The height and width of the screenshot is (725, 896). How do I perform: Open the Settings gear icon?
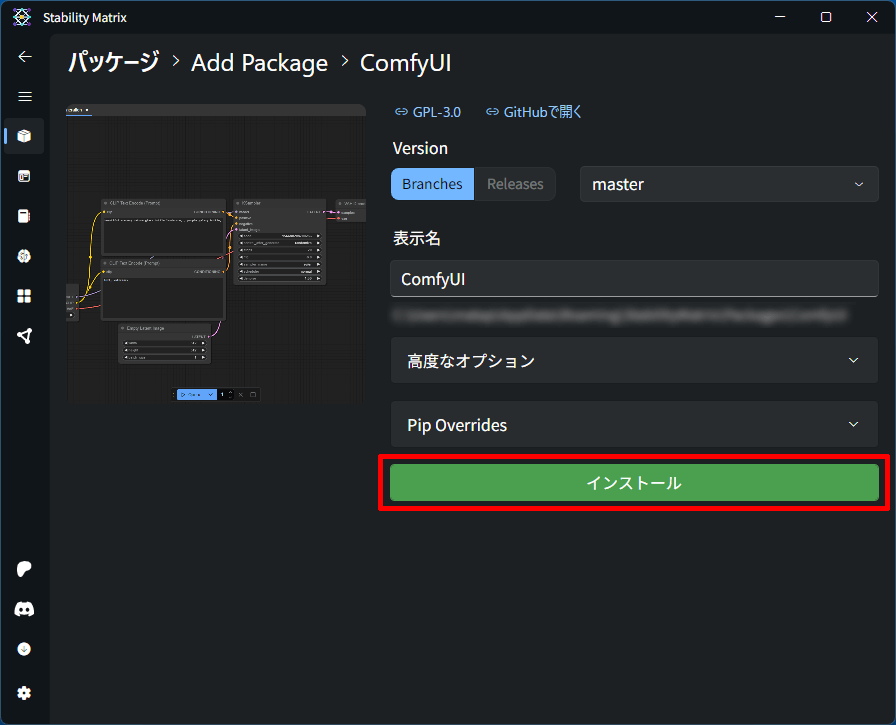click(24, 693)
